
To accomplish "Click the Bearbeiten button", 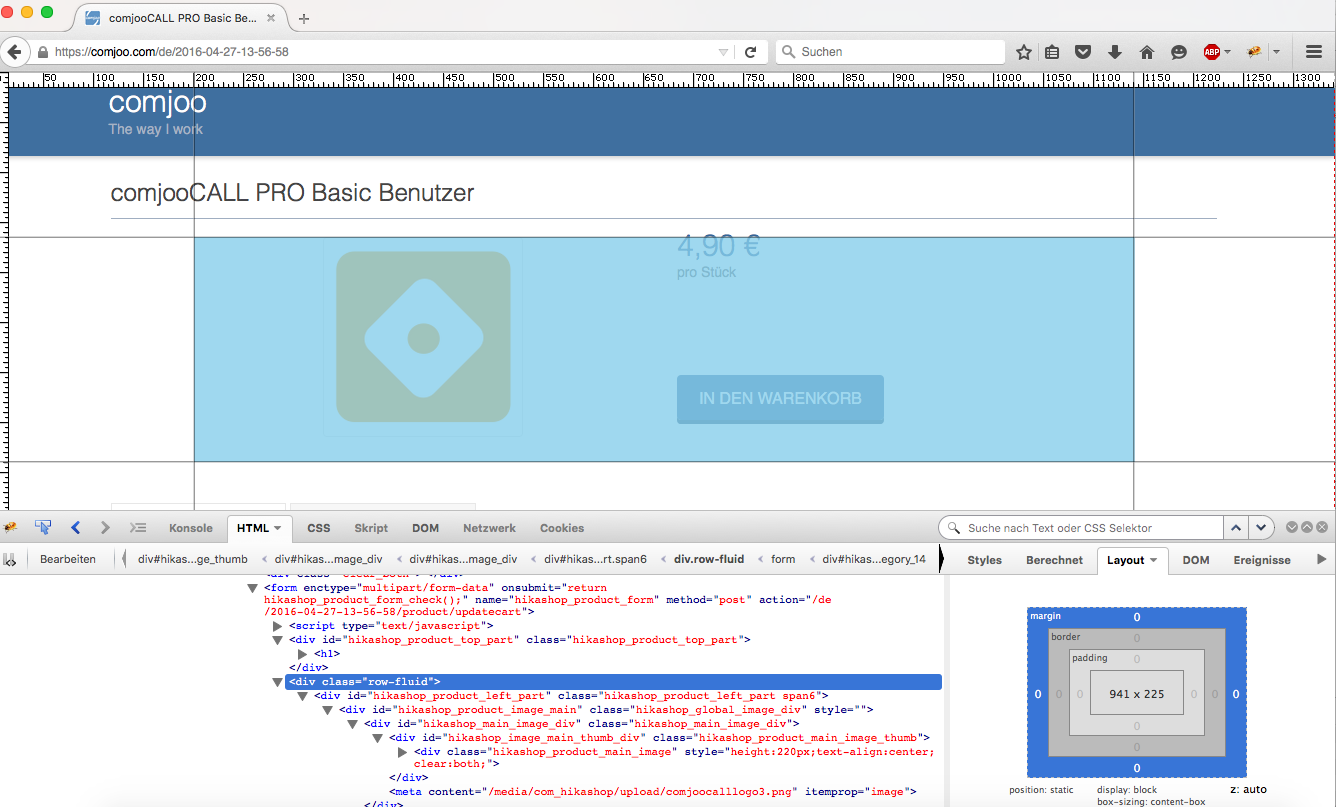I will click(68, 560).
